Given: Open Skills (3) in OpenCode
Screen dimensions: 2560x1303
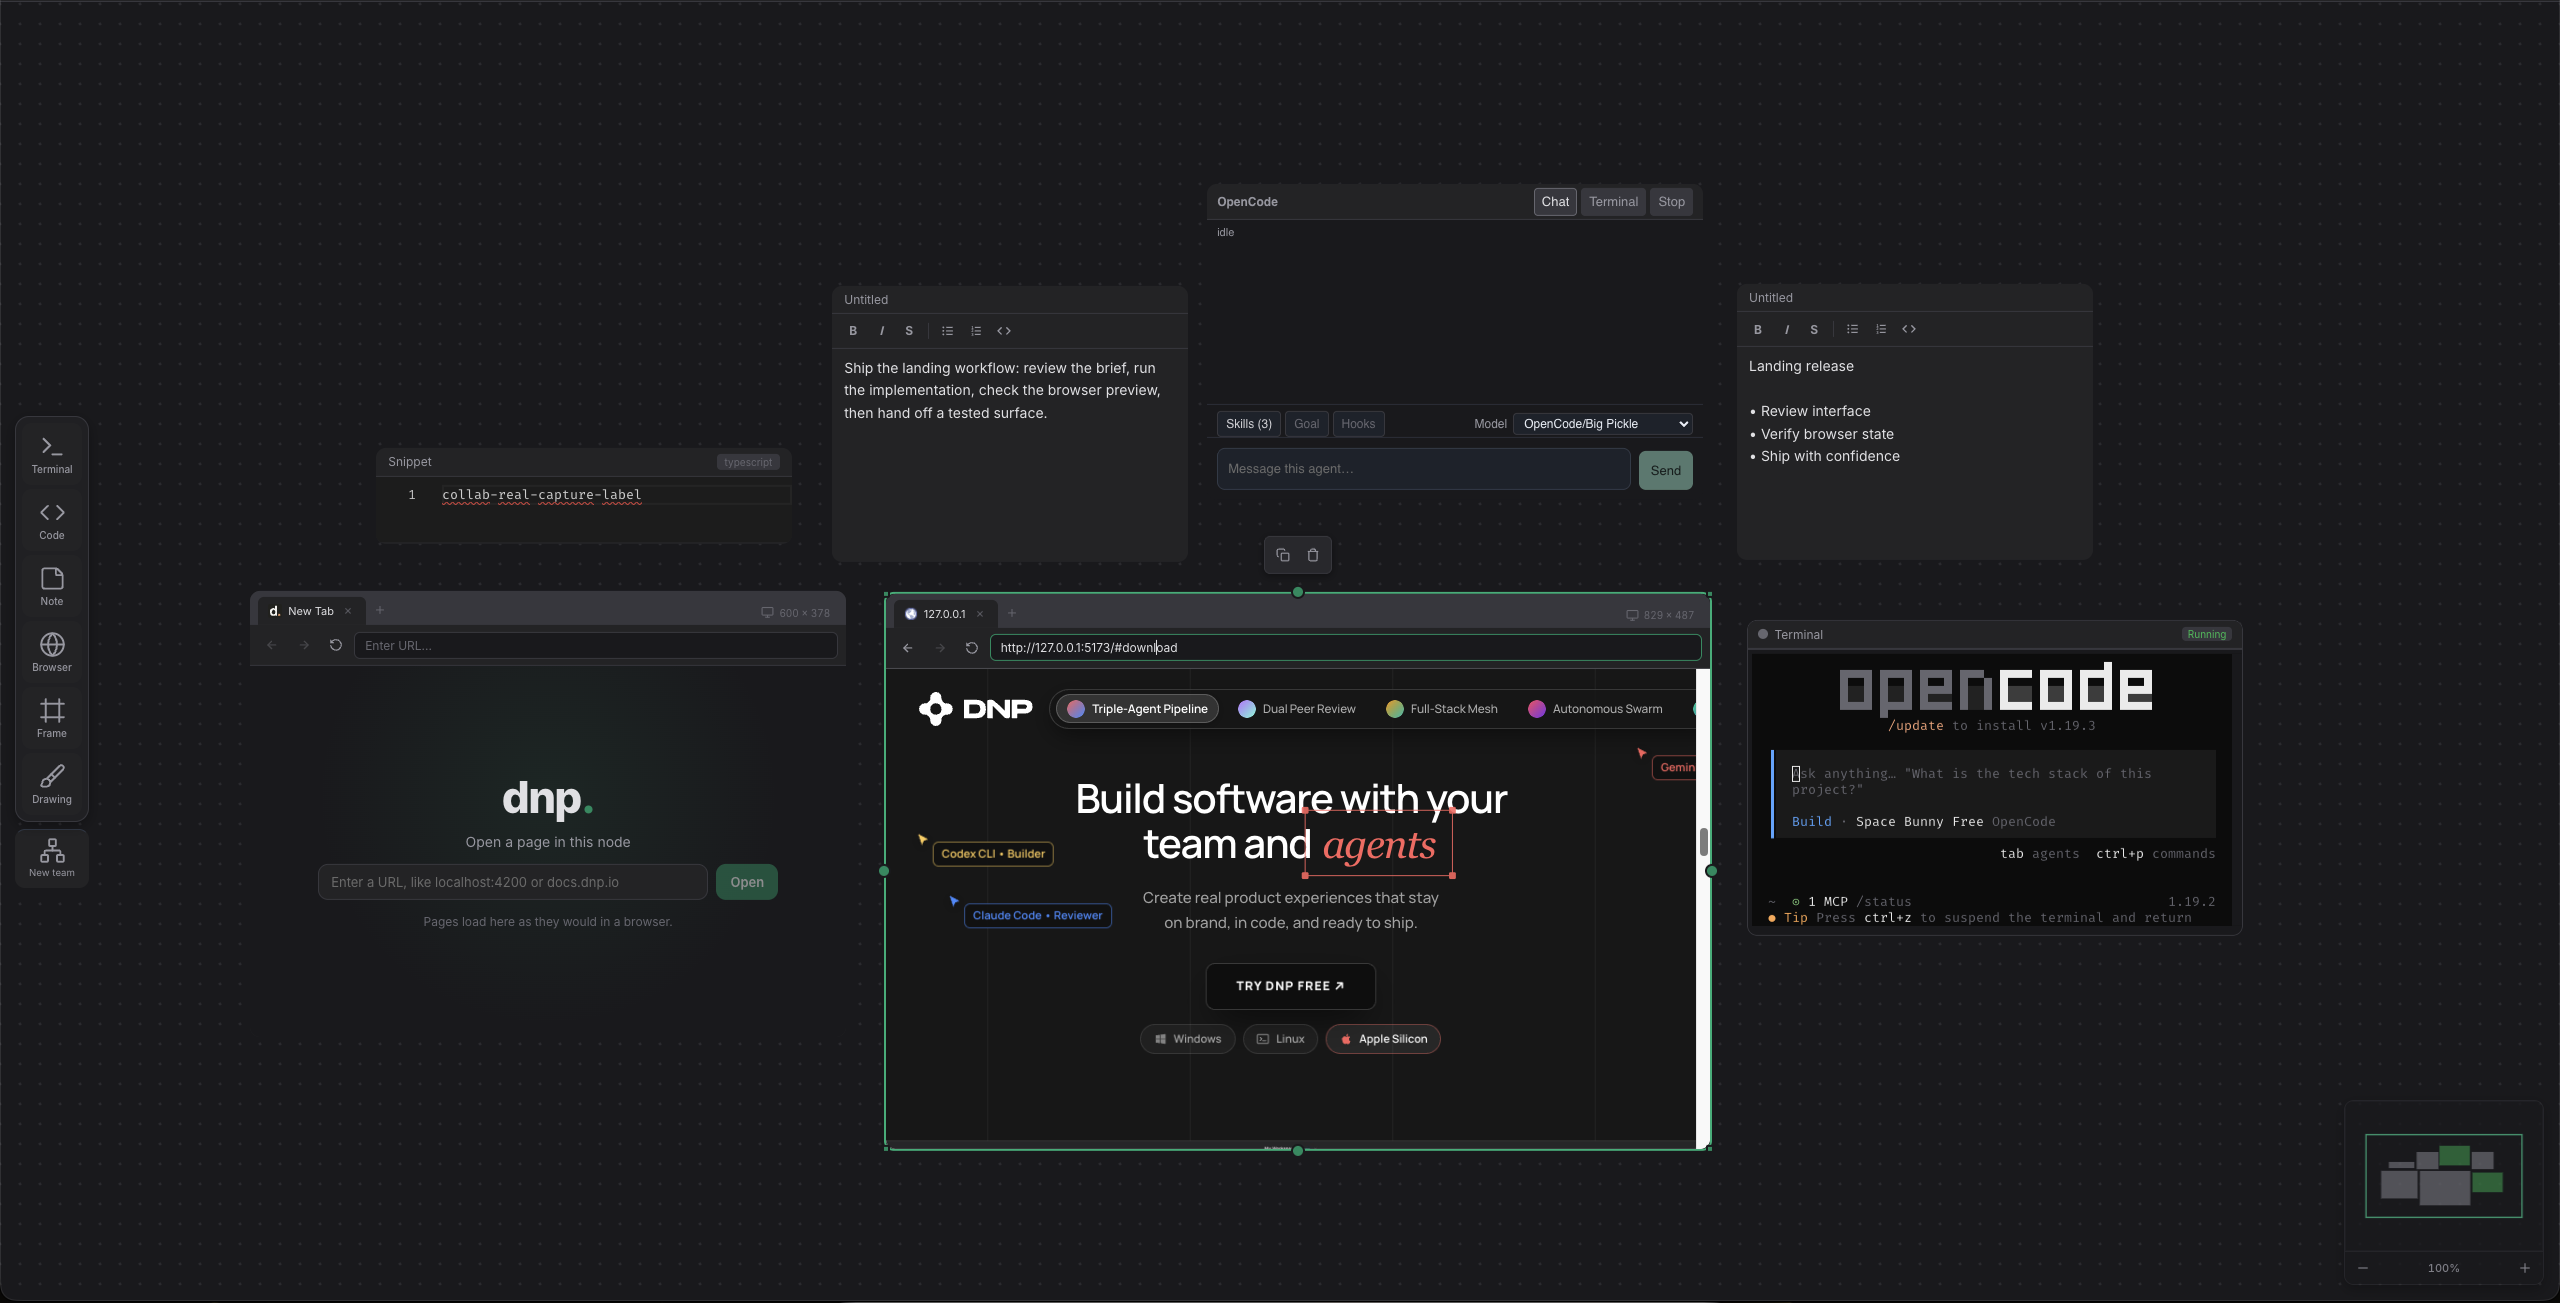Looking at the screenshot, I should click(x=1249, y=424).
